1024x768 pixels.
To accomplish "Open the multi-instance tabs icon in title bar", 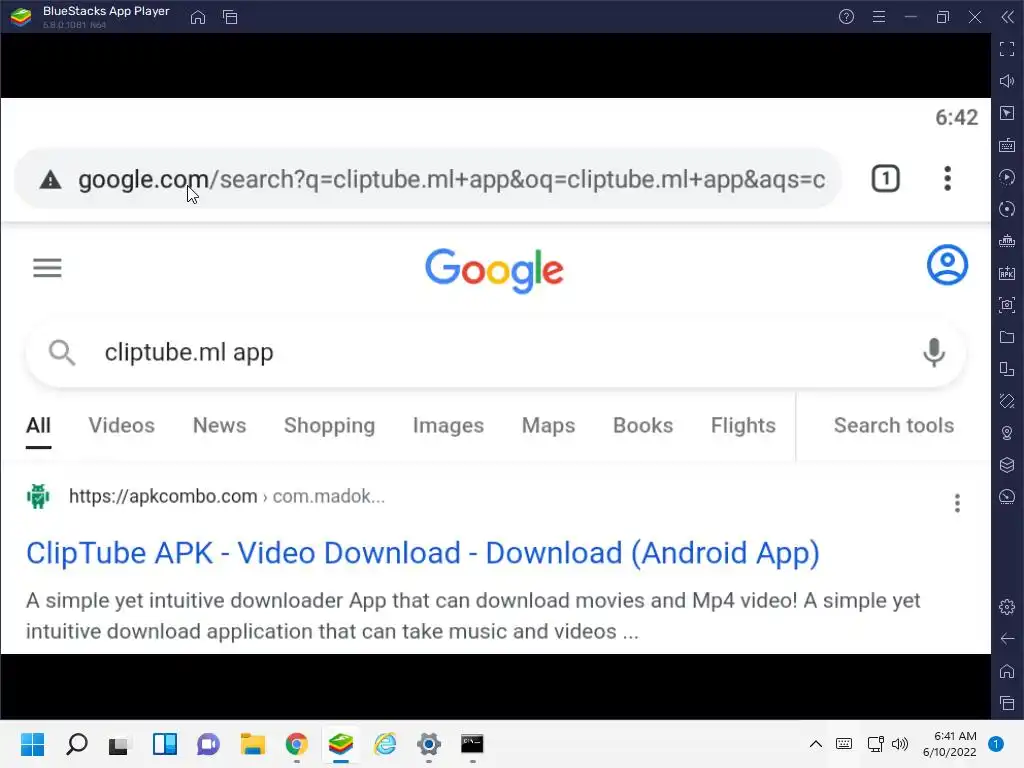I will point(230,18).
